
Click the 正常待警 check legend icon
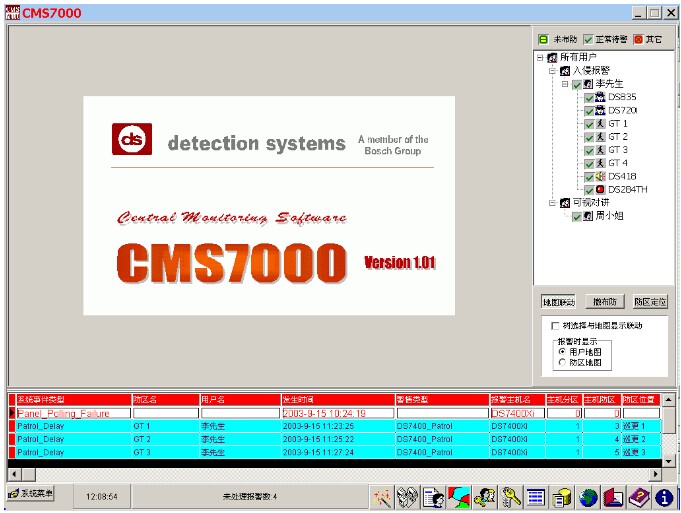point(588,40)
